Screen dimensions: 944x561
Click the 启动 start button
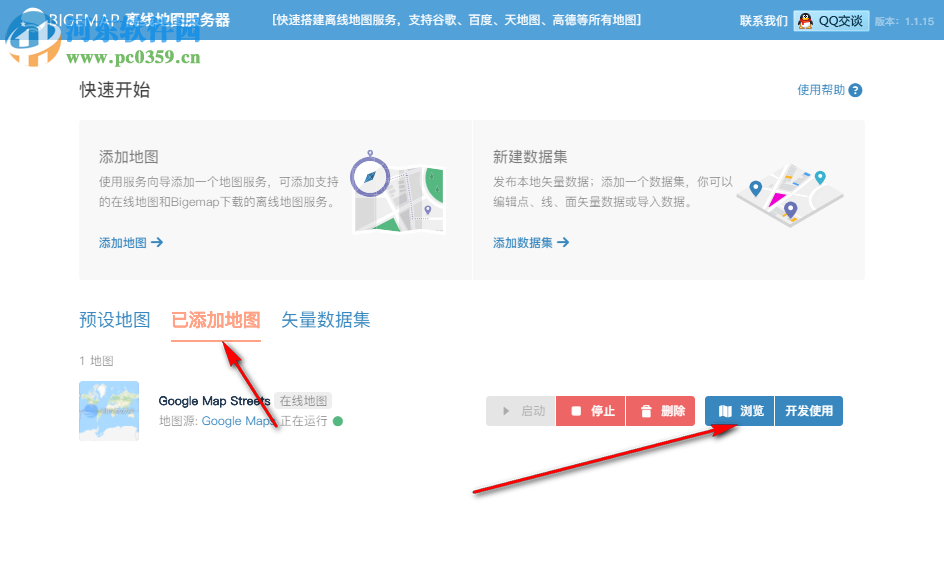[x=521, y=411]
